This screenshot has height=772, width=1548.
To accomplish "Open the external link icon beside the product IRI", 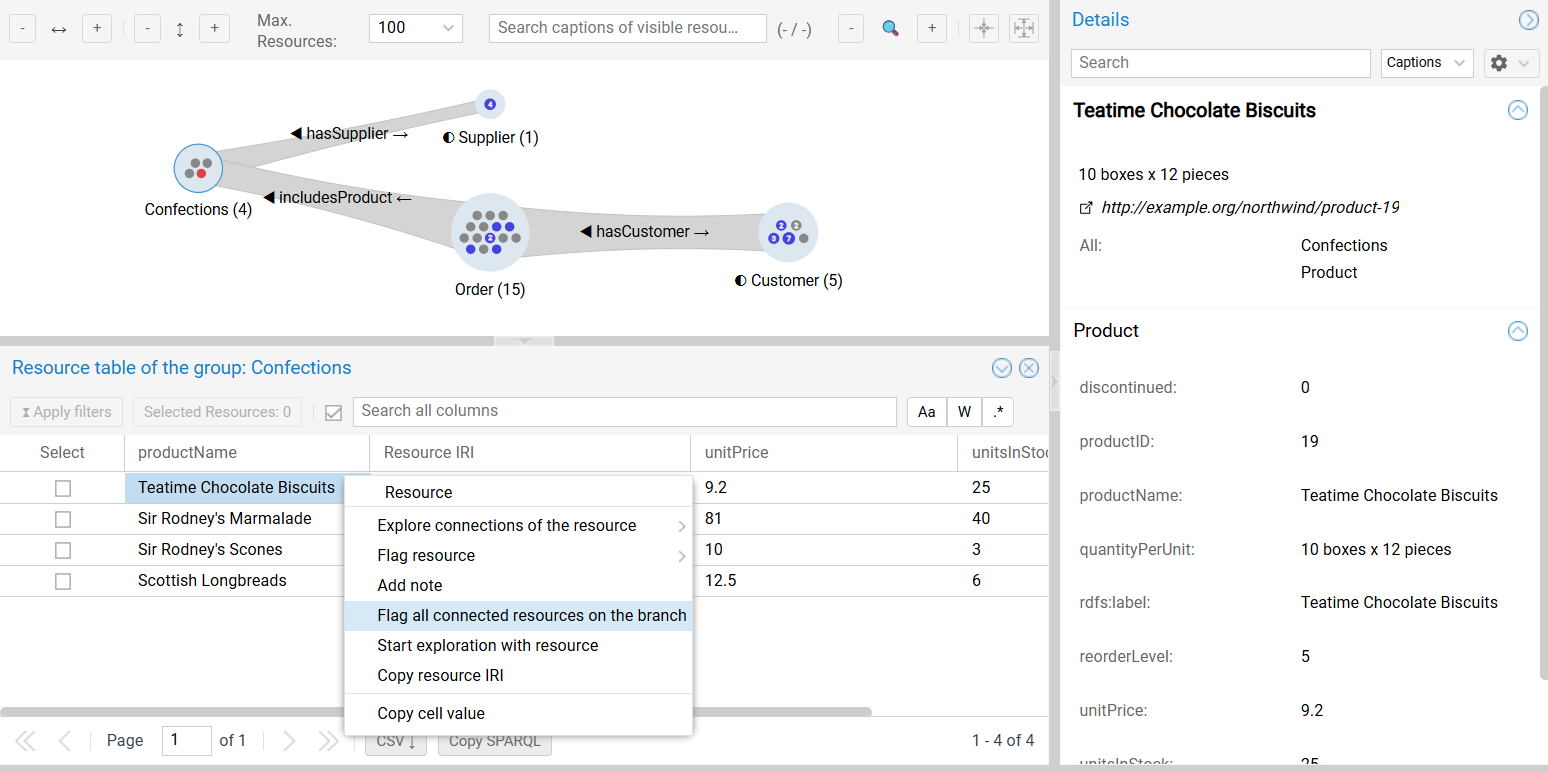I will tap(1086, 208).
